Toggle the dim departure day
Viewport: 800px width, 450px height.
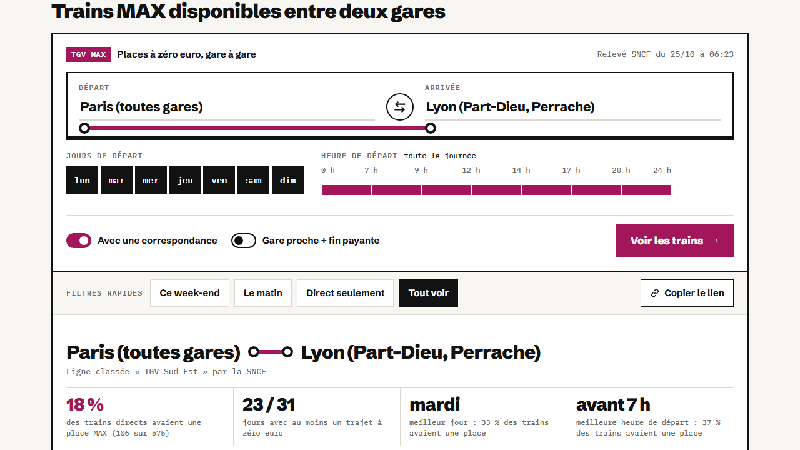(x=288, y=180)
